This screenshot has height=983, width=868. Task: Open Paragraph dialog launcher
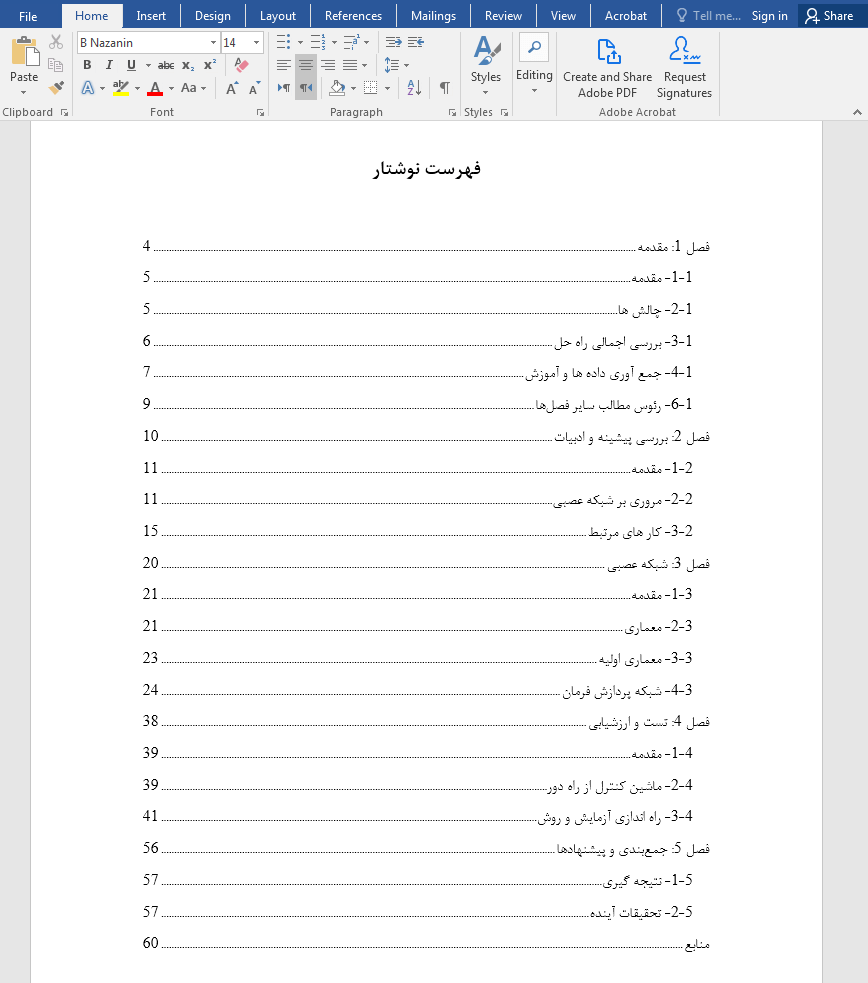(x=452, y=113)
